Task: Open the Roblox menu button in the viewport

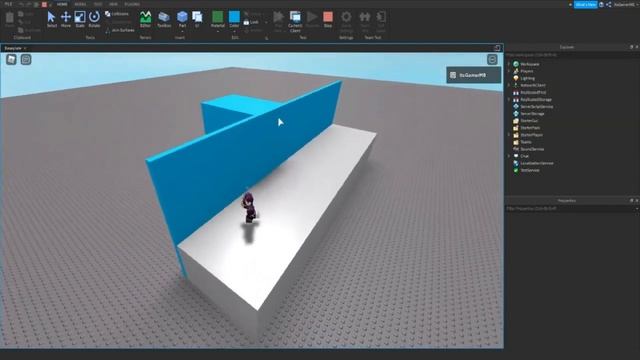Action: coord(11,60)
